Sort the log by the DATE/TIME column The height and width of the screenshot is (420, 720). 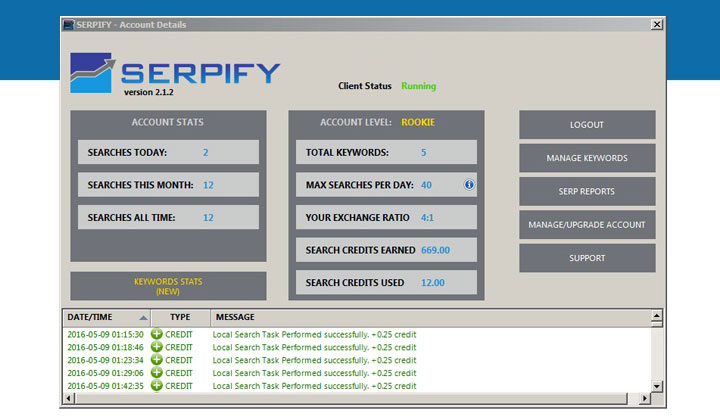pos(107,317)
